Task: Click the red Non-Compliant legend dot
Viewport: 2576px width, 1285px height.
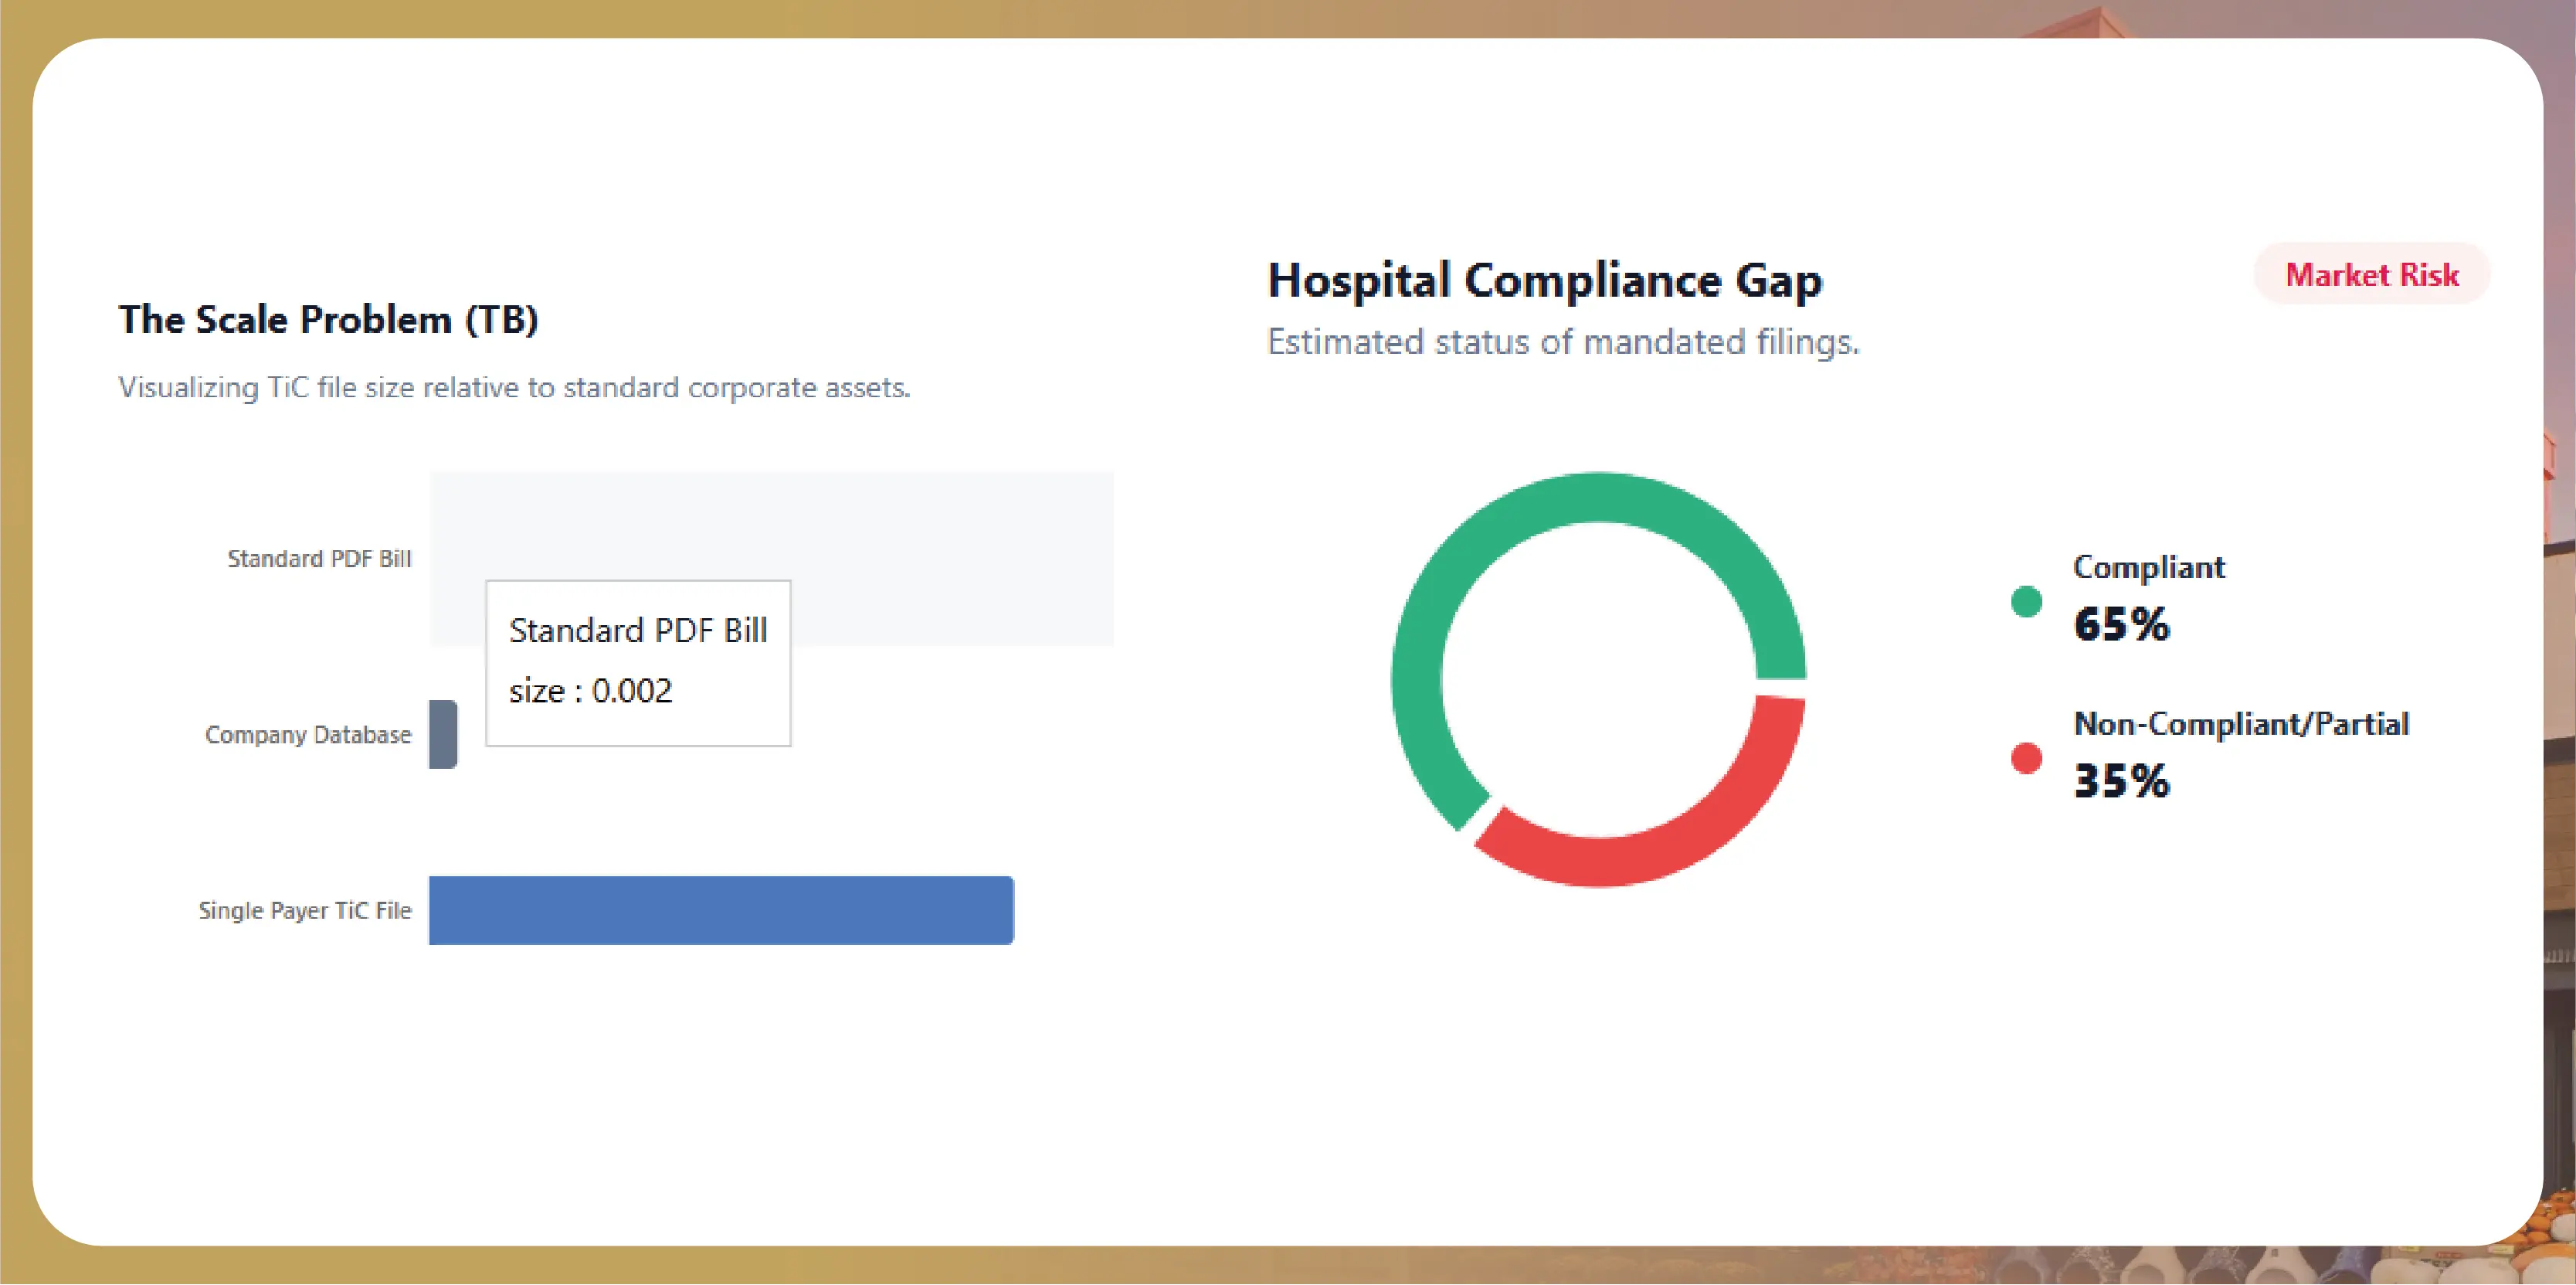Action: (2025, 758)
